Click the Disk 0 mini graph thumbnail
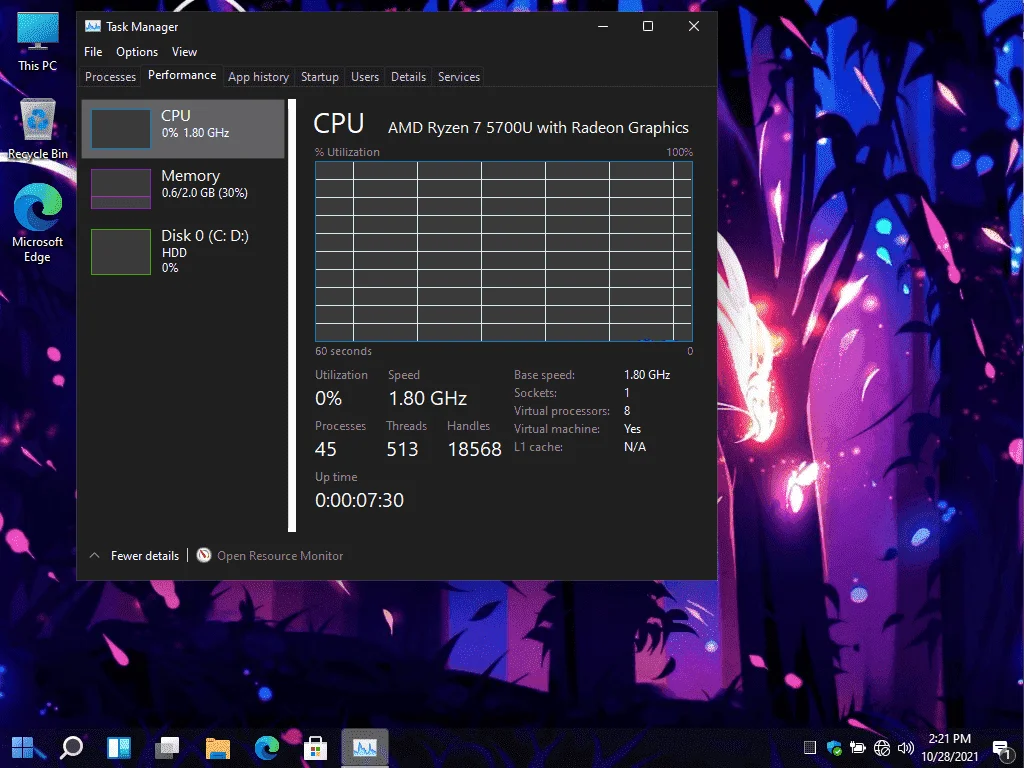Viewport: 1024px width, 768px height. click(121, 251)
